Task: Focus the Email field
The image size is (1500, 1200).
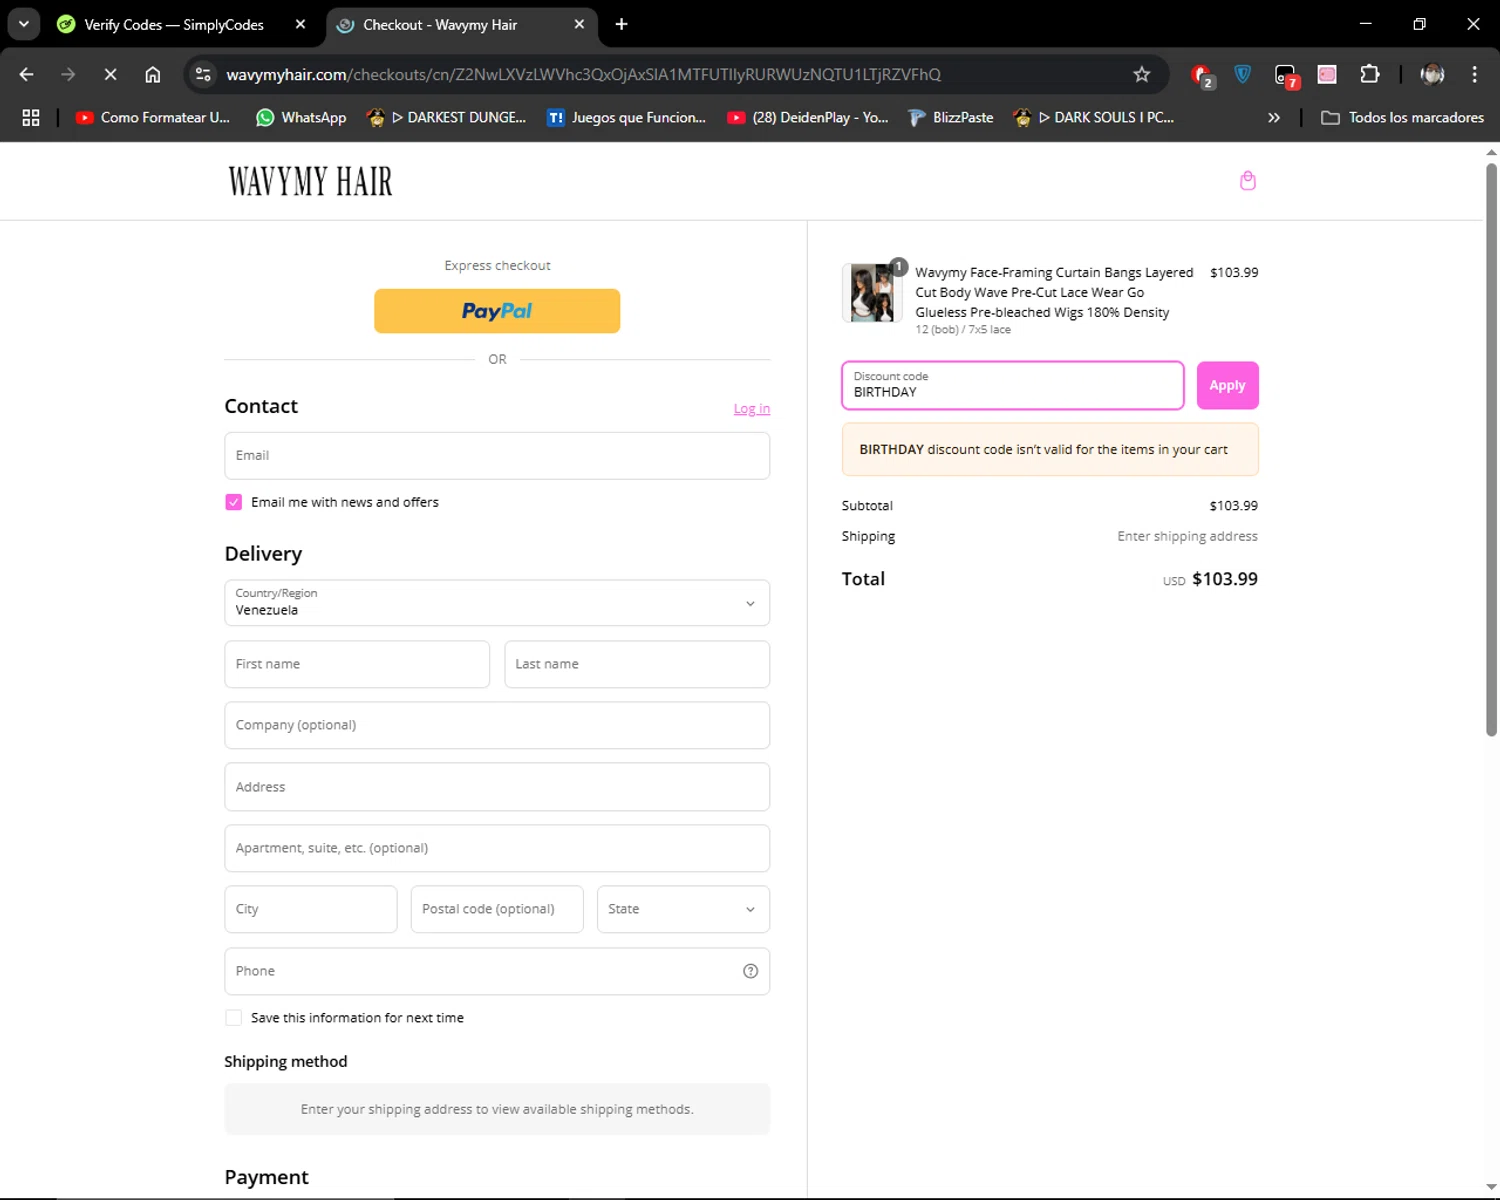Action: click(497, 456)
